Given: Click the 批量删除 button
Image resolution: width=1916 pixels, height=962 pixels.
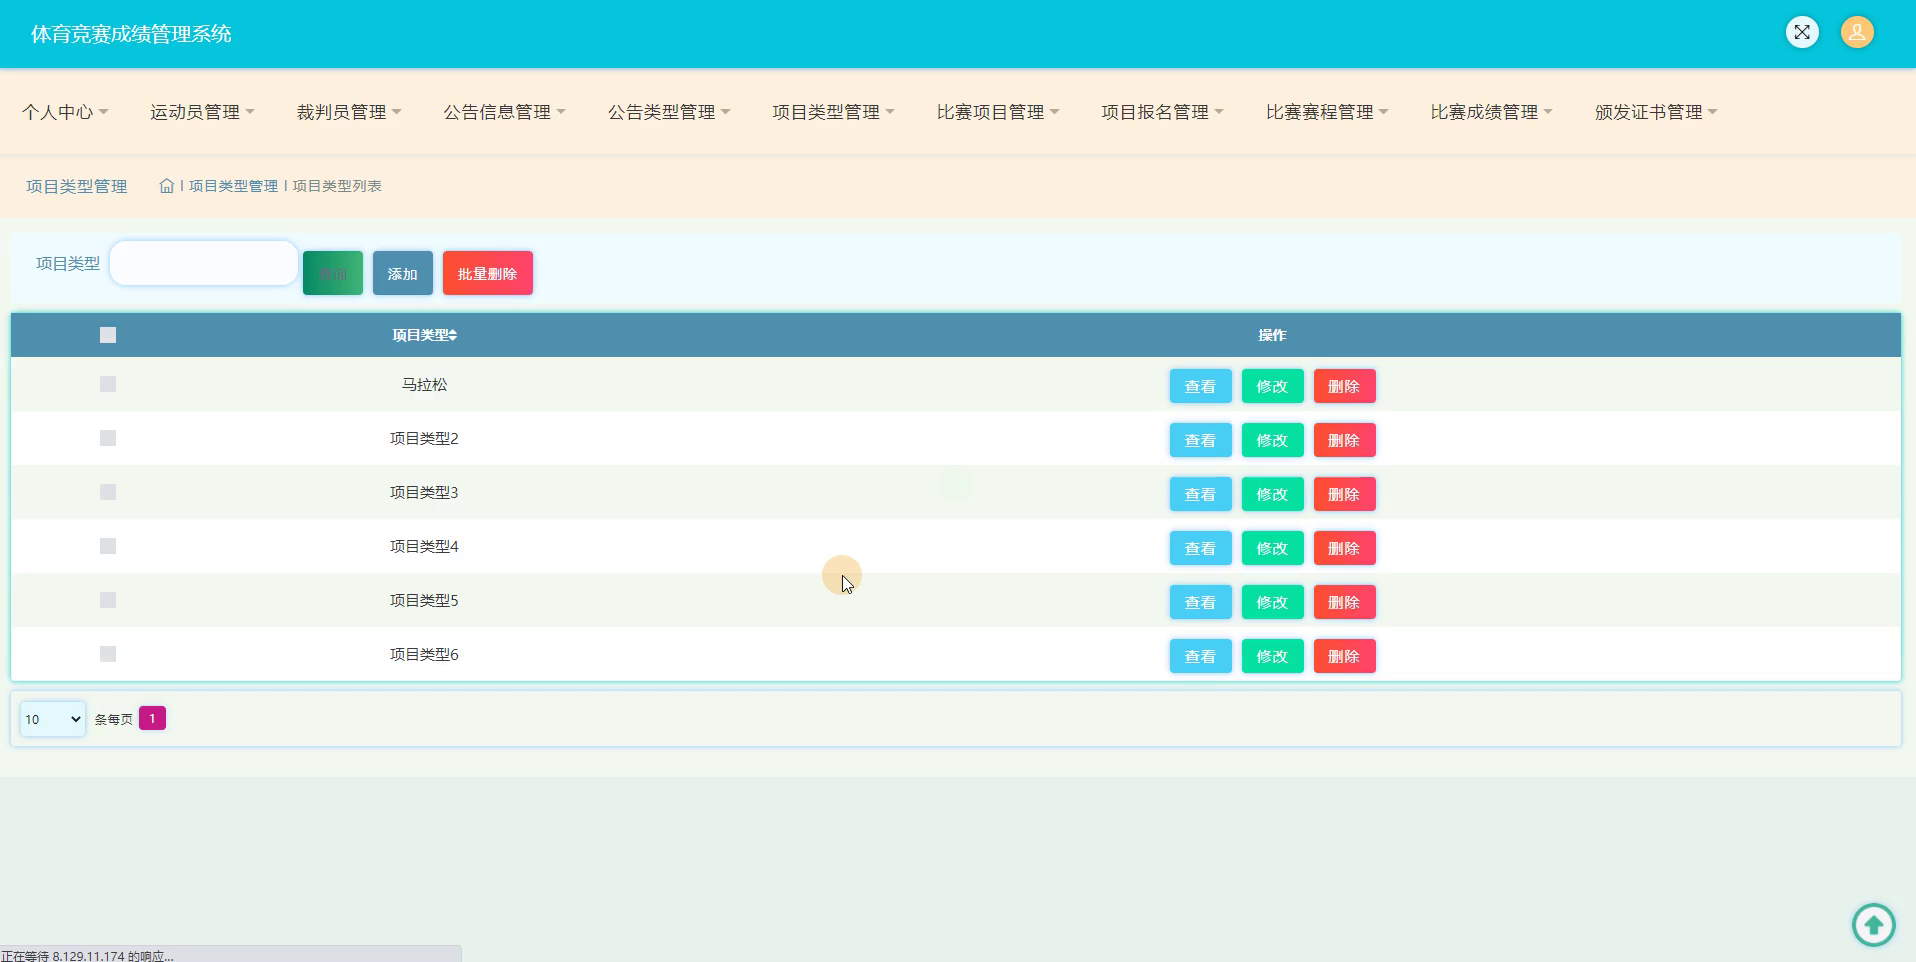Looking at the screenshot, I should (488, 273).
